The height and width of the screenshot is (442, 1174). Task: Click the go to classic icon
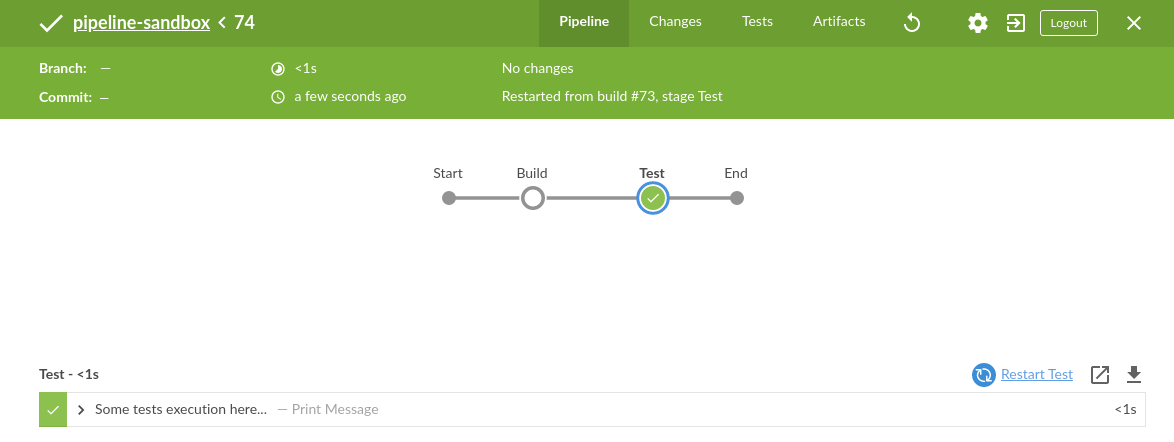[1016, 23]
